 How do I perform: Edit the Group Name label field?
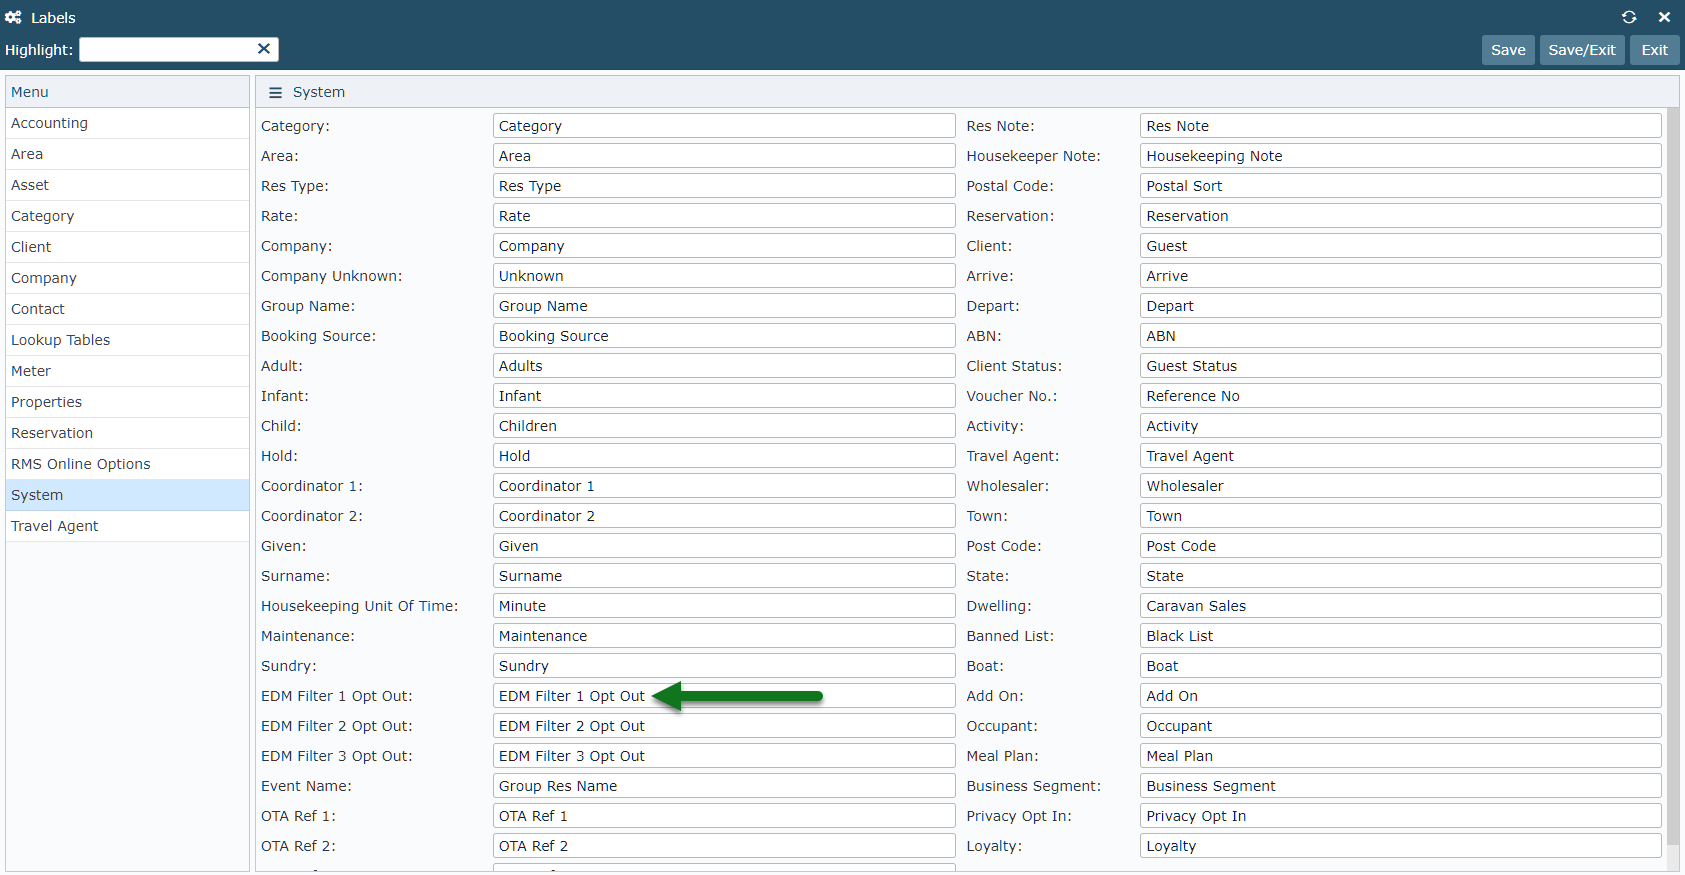coord(724,306)
